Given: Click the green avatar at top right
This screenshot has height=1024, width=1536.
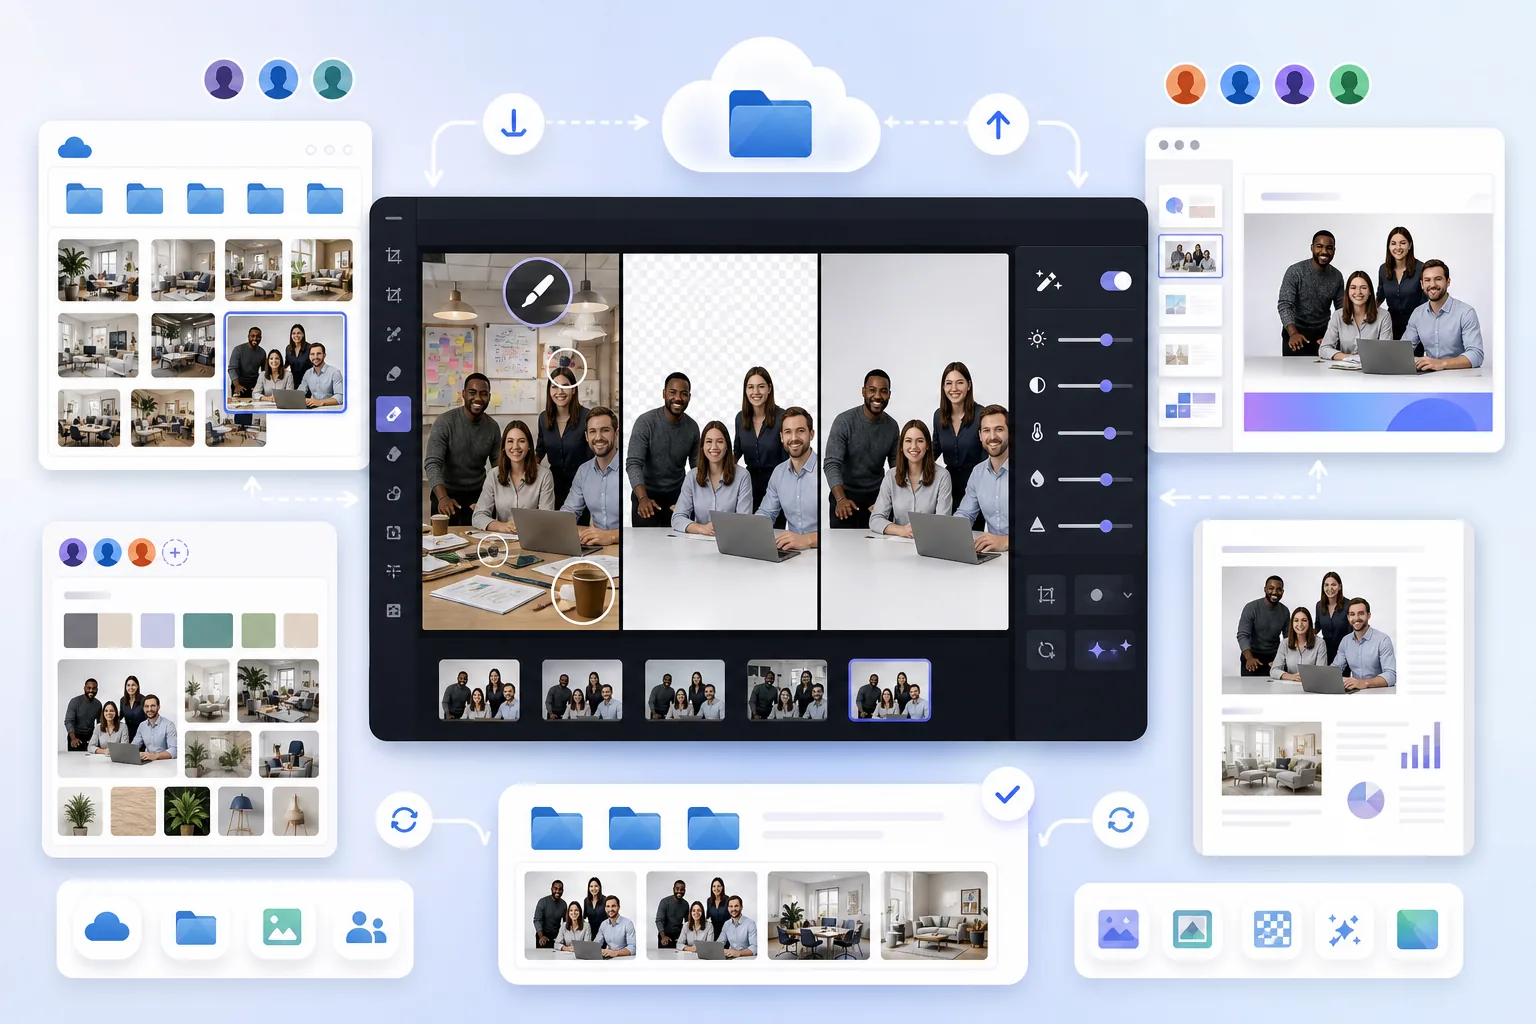Looking at the screenshot, I should [x=1348, y=84].
